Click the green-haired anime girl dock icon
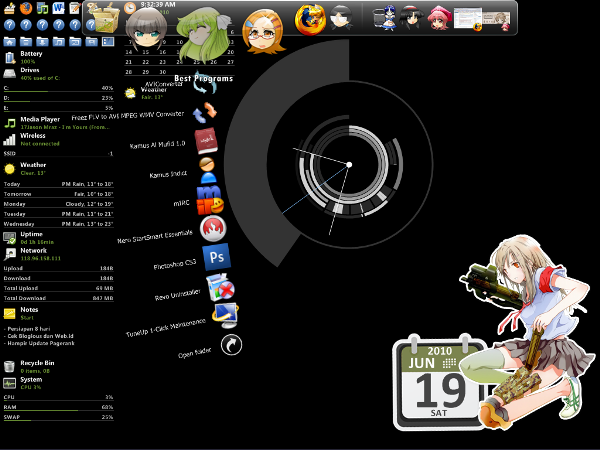Screen dimensions: 600x450 (x=203, y=34)
